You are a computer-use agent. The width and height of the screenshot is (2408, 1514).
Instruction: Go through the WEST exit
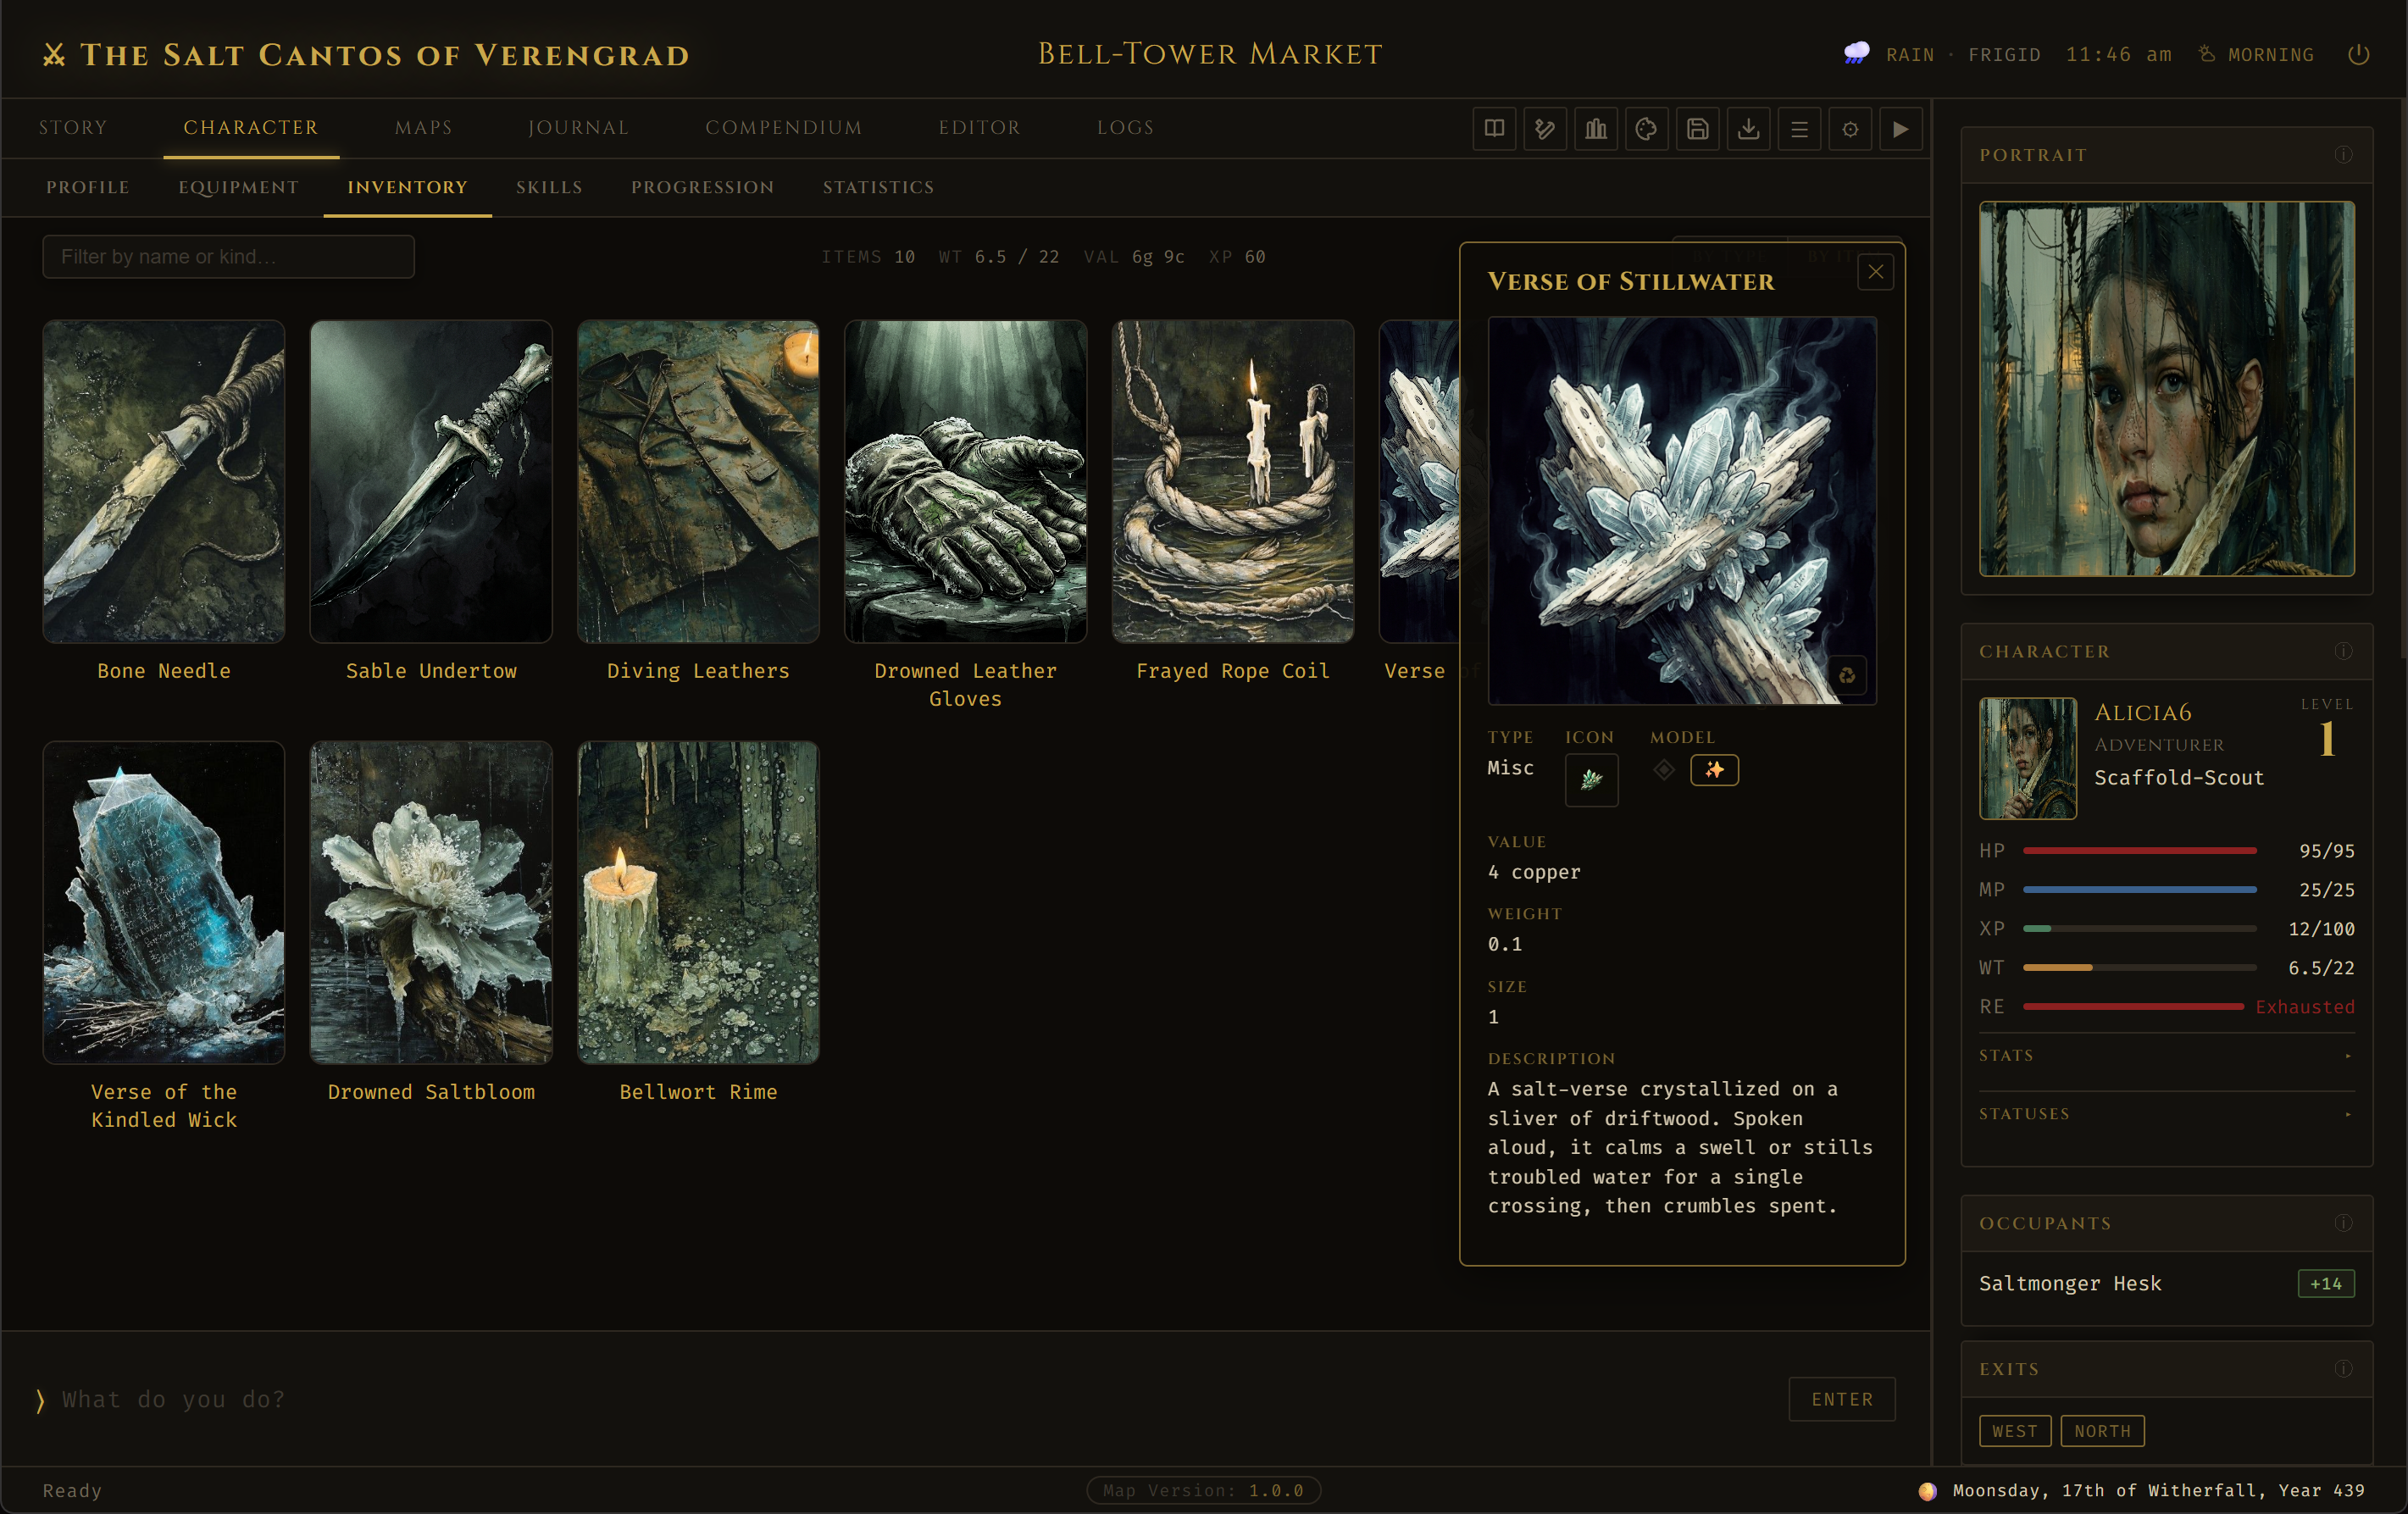[x=2015, y=1431]
